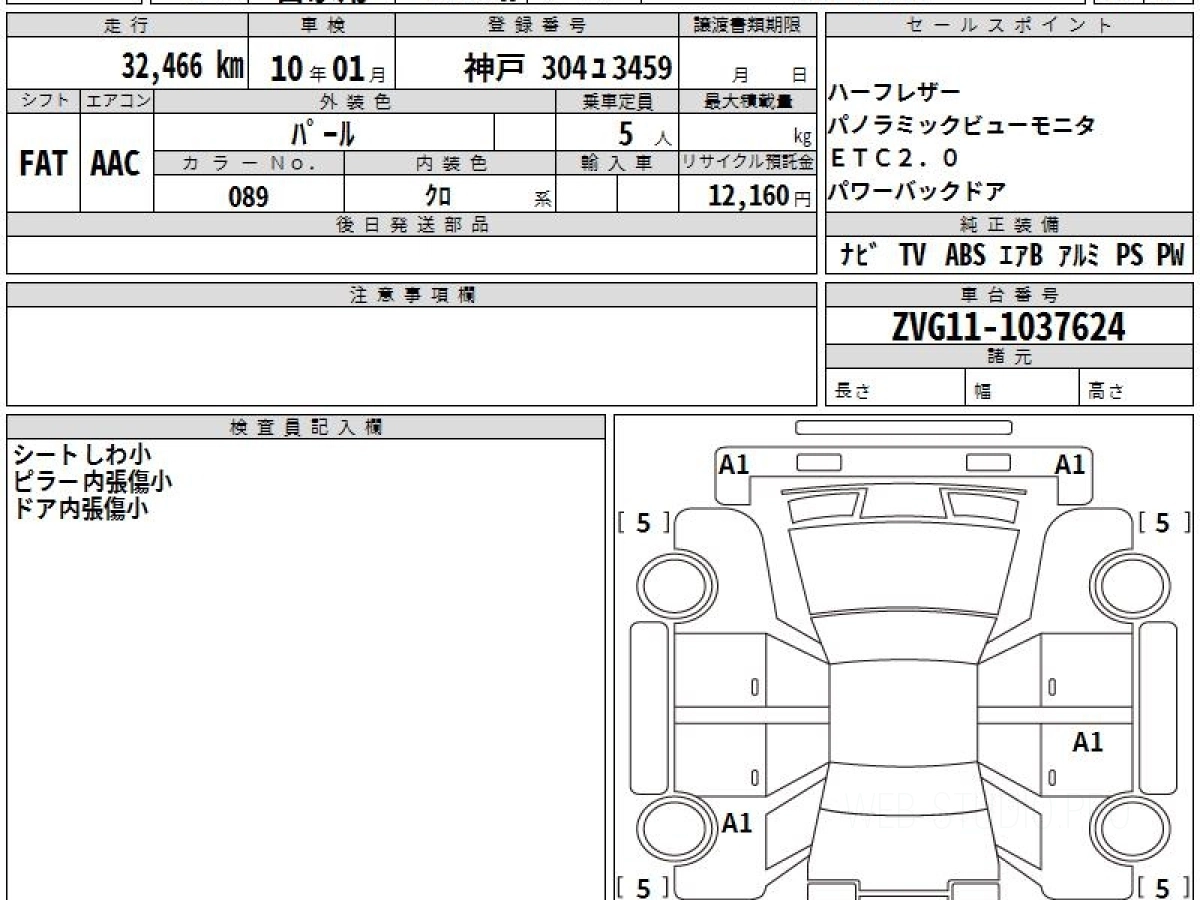Click the mileage value 32,466 km
This screenshot has width=1200, height=900.
(183, 67)
